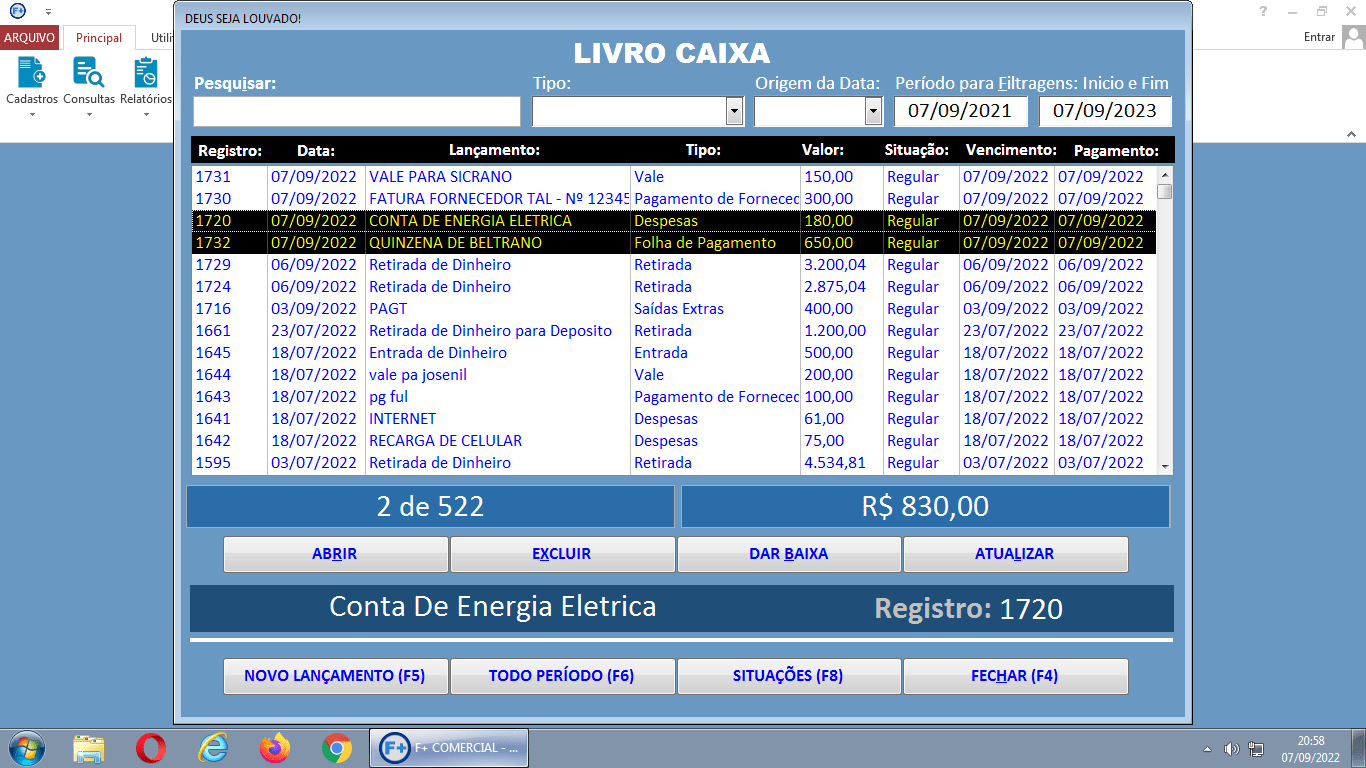Click inside the Pesquisar search field

tap(356, 111)
